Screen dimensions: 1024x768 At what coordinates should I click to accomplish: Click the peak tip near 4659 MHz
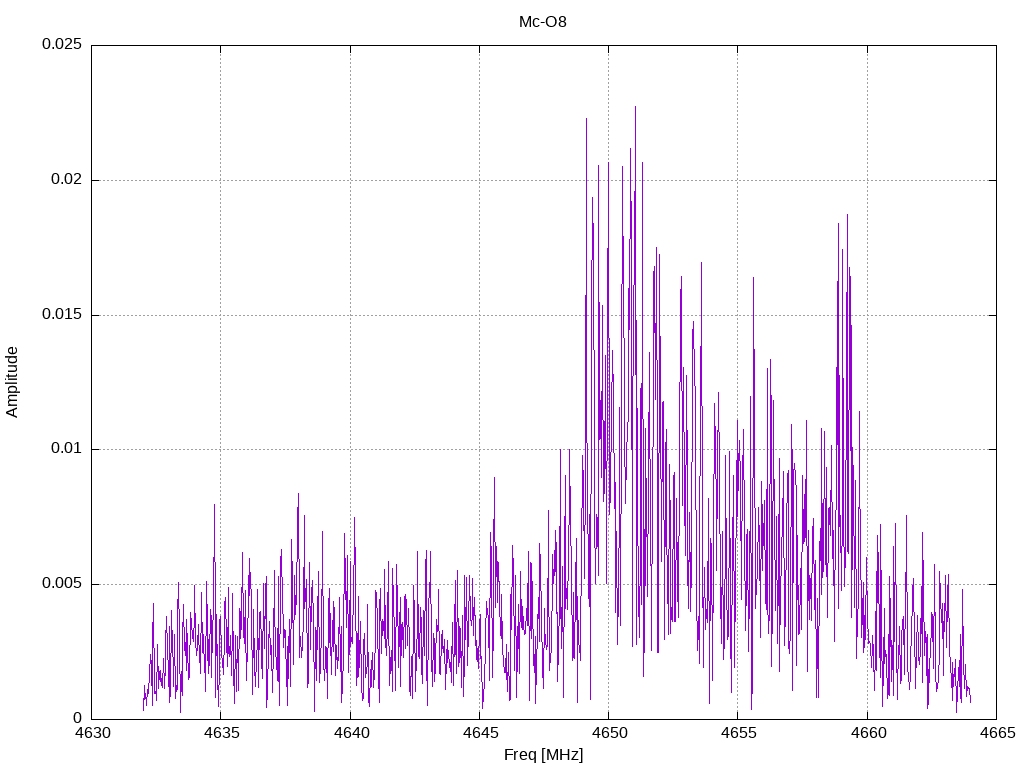click(847, 216)
